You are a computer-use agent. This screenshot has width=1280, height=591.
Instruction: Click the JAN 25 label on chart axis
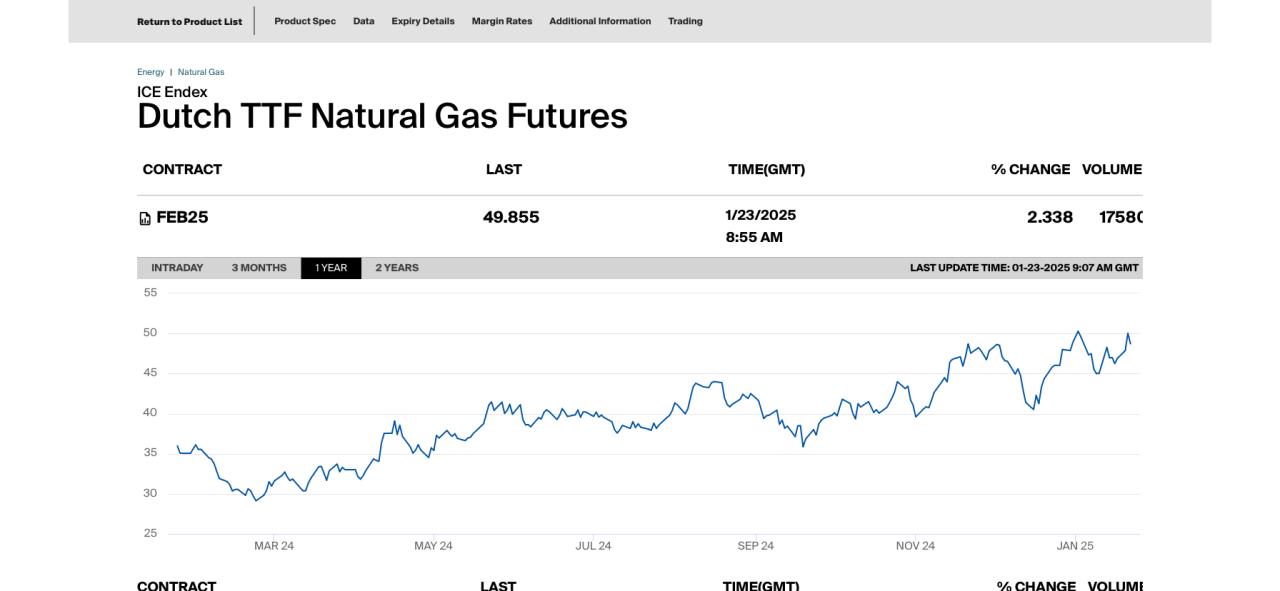point(1075,546)
